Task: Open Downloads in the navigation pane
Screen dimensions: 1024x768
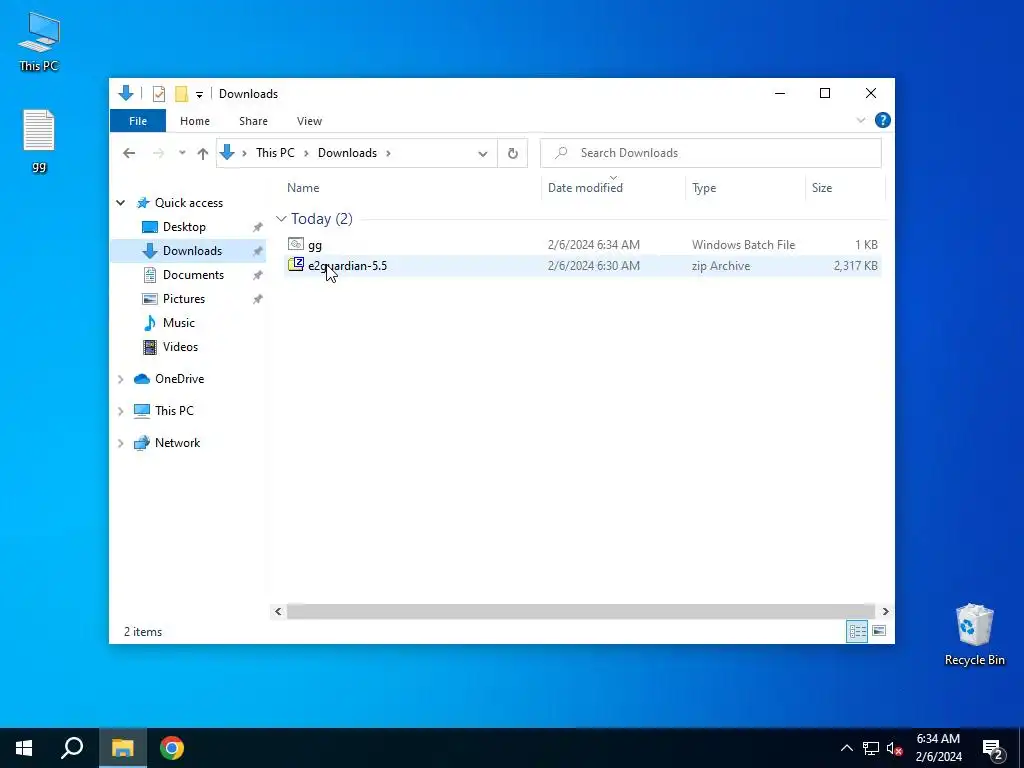Action: 192,251
